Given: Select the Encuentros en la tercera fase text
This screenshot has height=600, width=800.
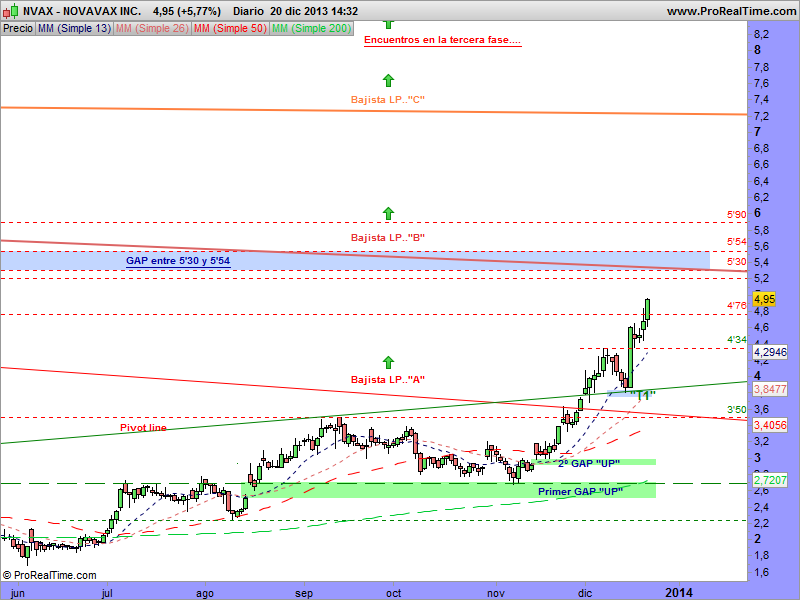Looking at the screenshot, I should click(x=442, y=41).
